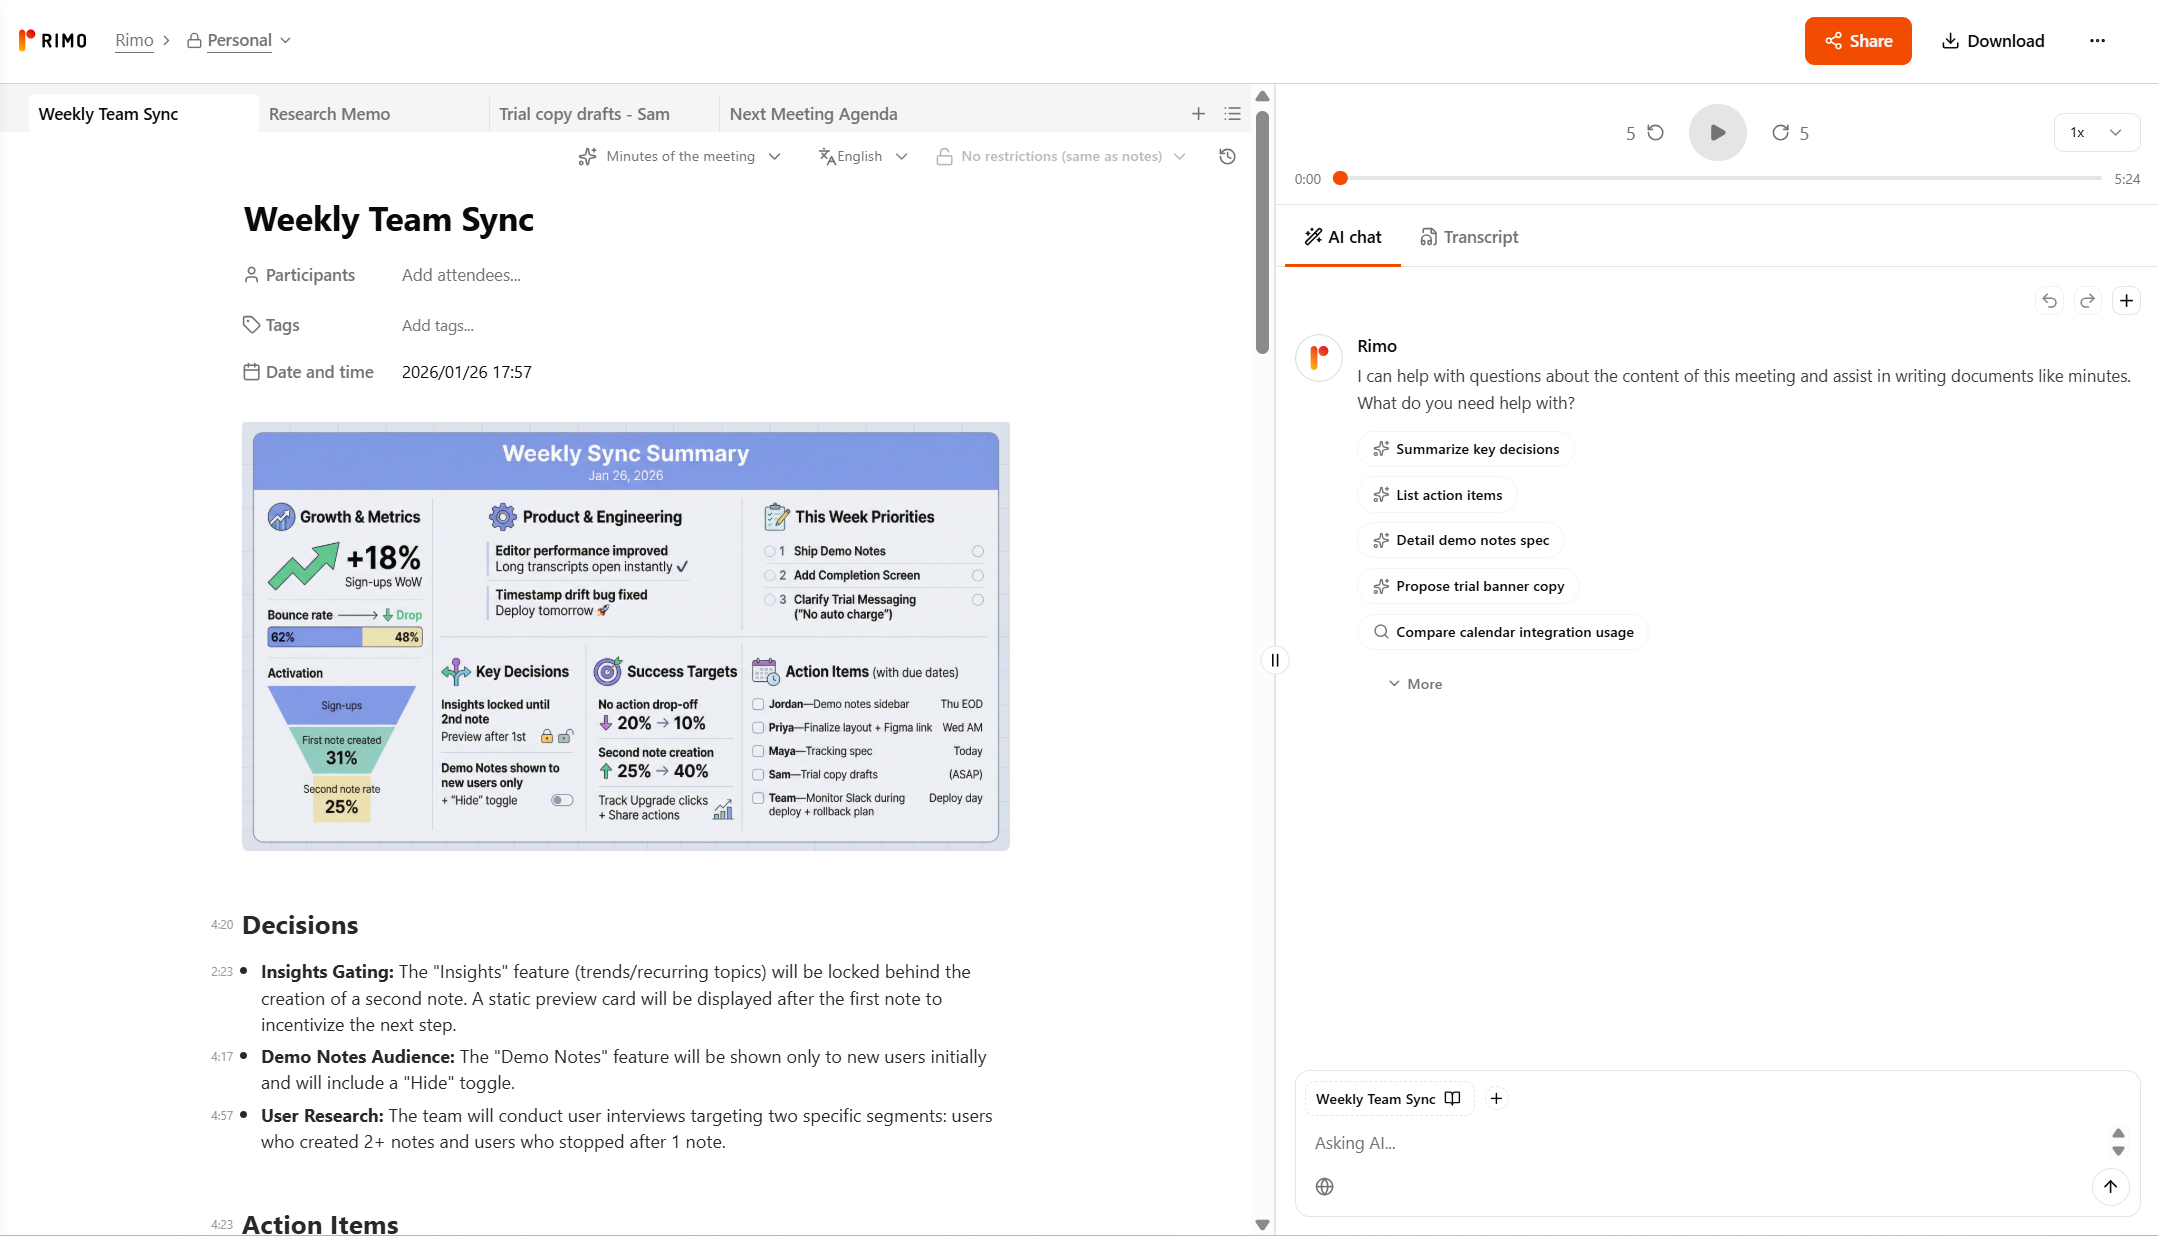Toggle the panel divider collapse handle
This screenshot has width=2158, height=1236.
1274,660
